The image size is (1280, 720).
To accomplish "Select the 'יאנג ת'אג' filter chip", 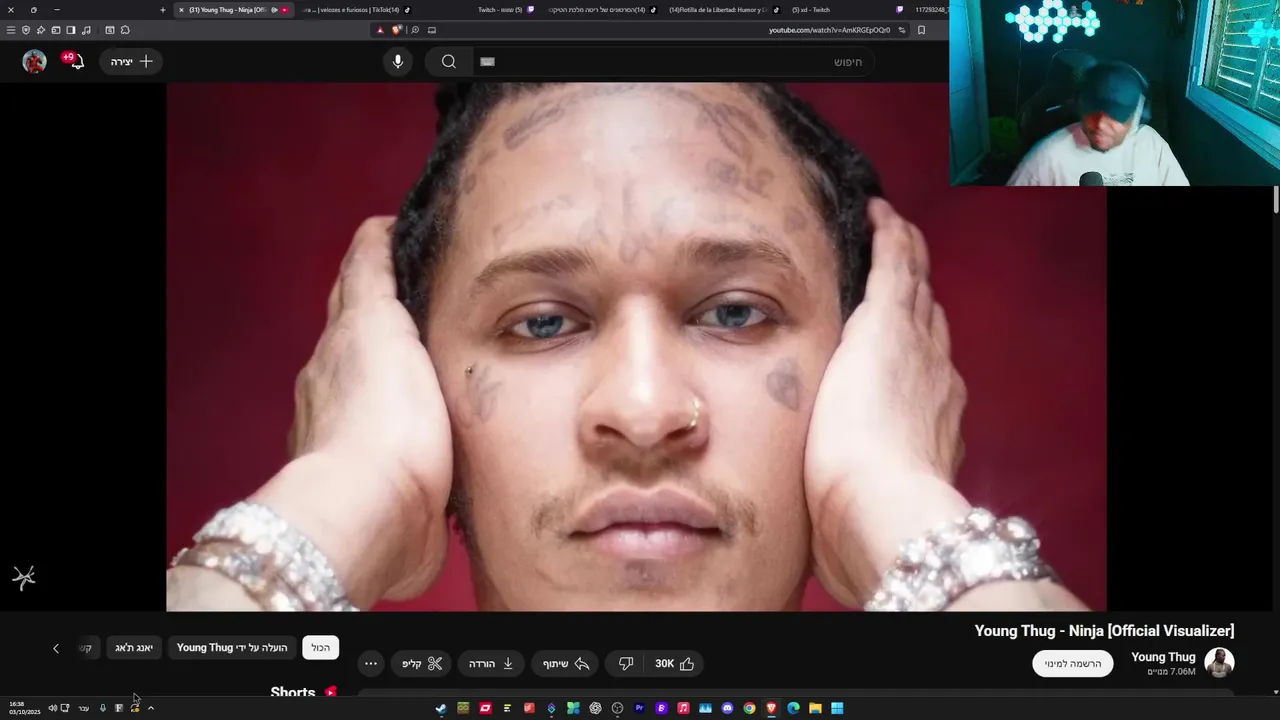I will pos(134,648).
